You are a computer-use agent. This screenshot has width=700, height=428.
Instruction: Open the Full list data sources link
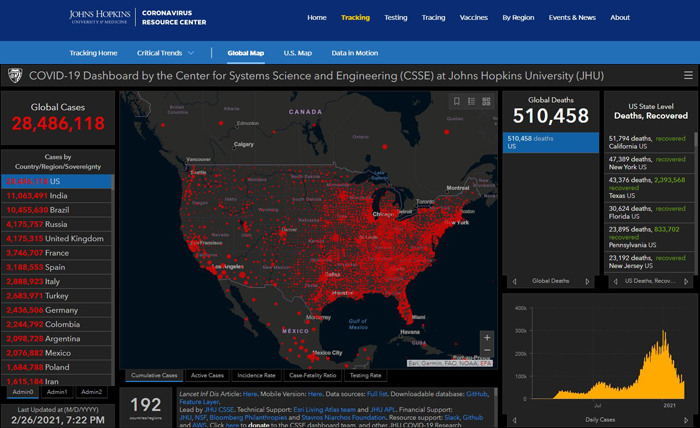(377, 394)
